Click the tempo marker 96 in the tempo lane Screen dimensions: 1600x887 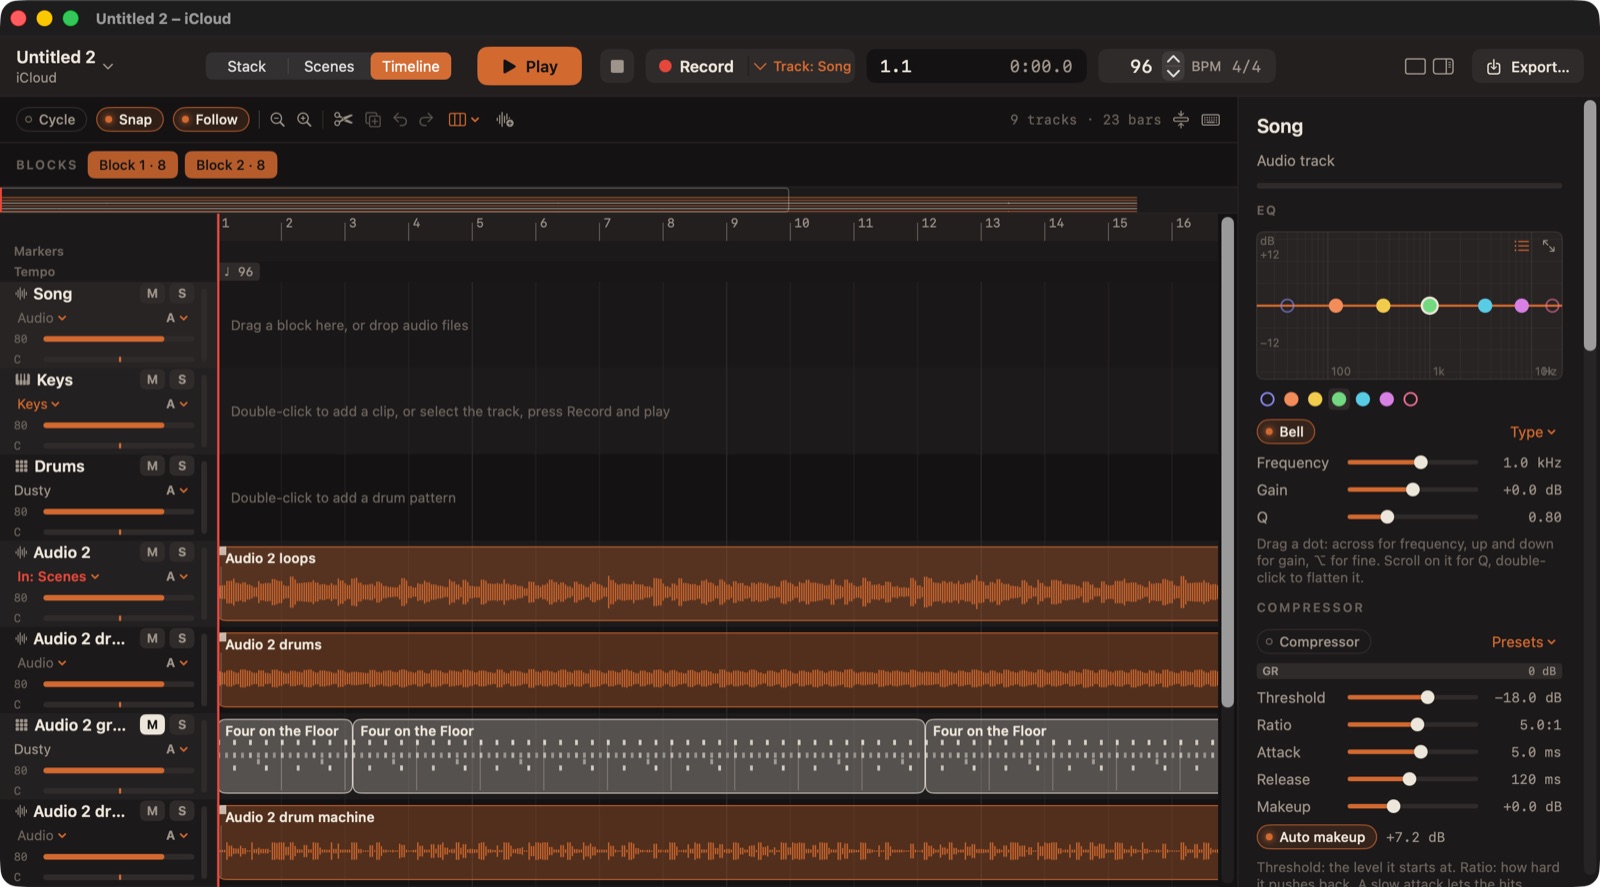pyautogui.click(x=240, y=272)
